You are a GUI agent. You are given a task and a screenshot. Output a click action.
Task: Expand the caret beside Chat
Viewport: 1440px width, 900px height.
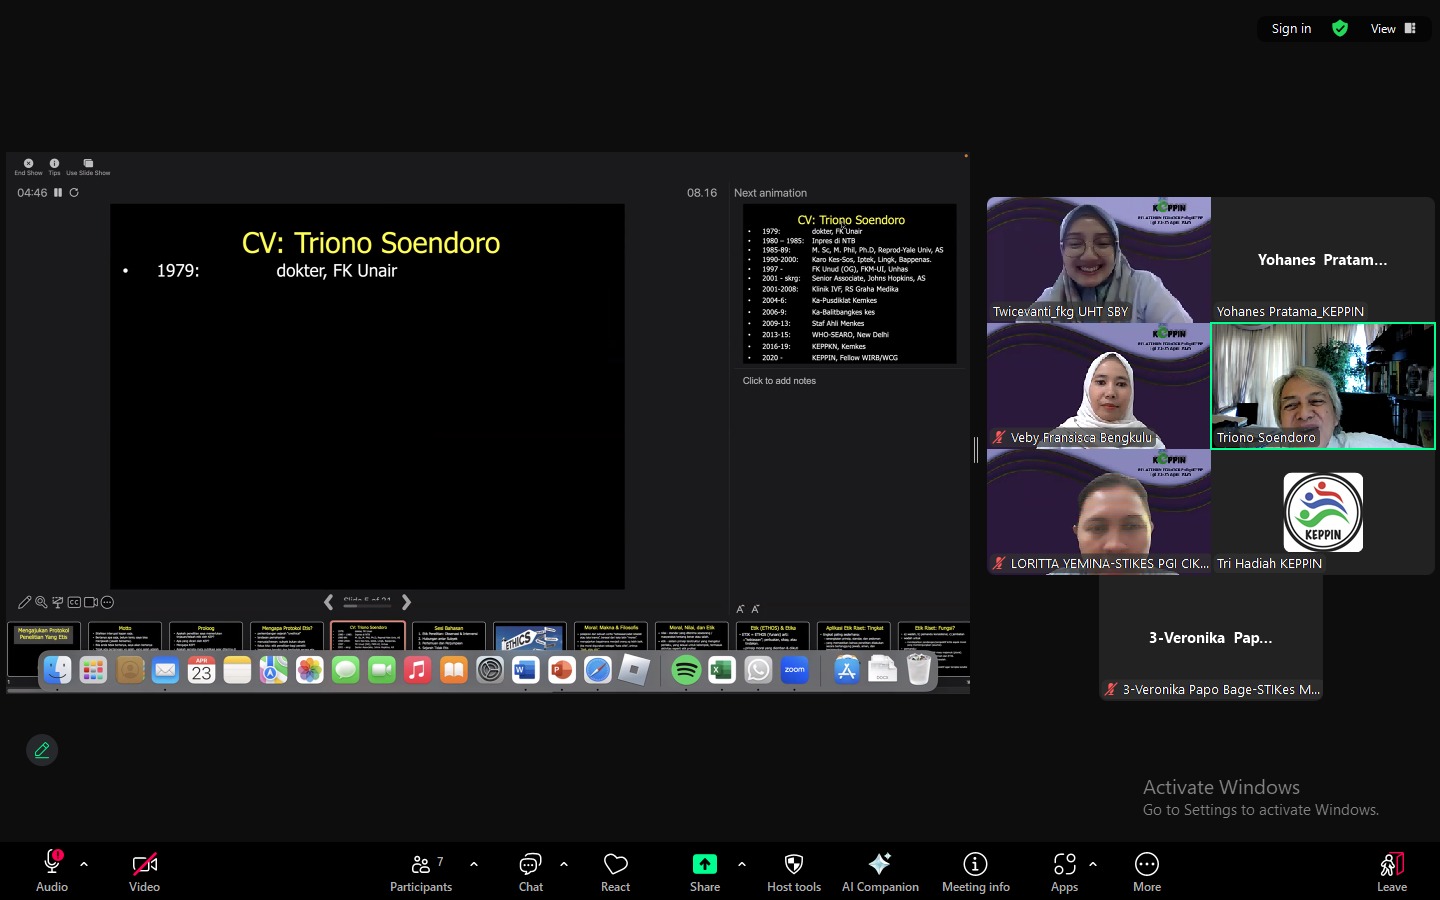click(564, 864)
